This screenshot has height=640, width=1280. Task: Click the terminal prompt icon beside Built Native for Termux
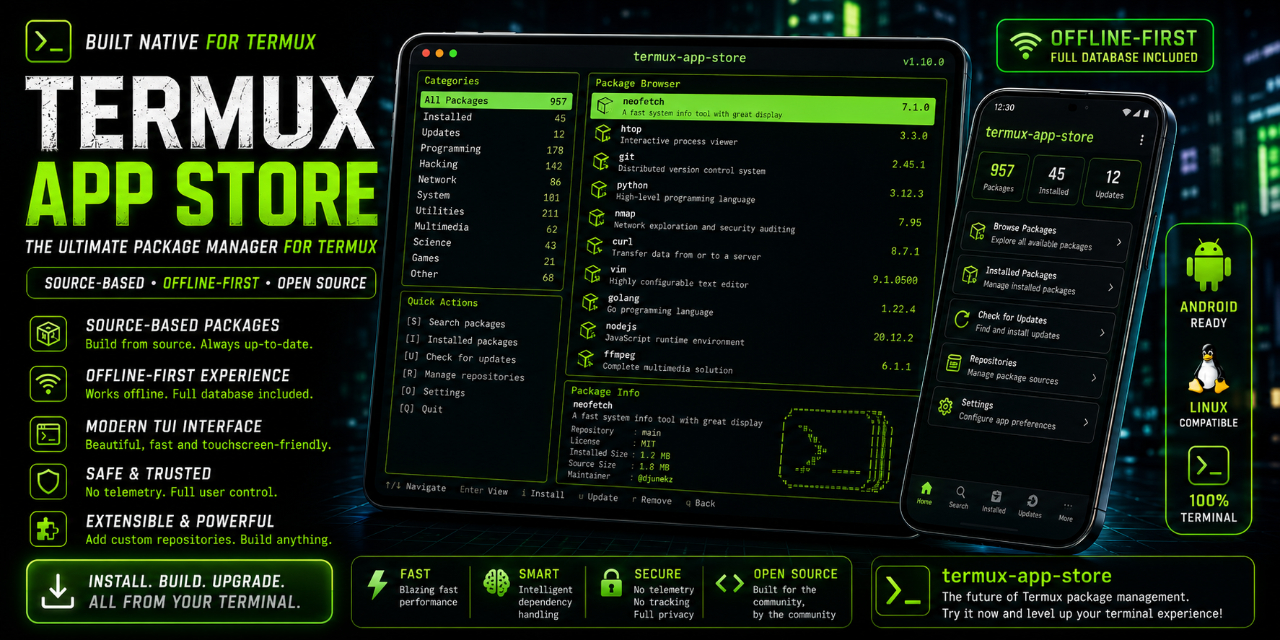(x=48, y=41)
